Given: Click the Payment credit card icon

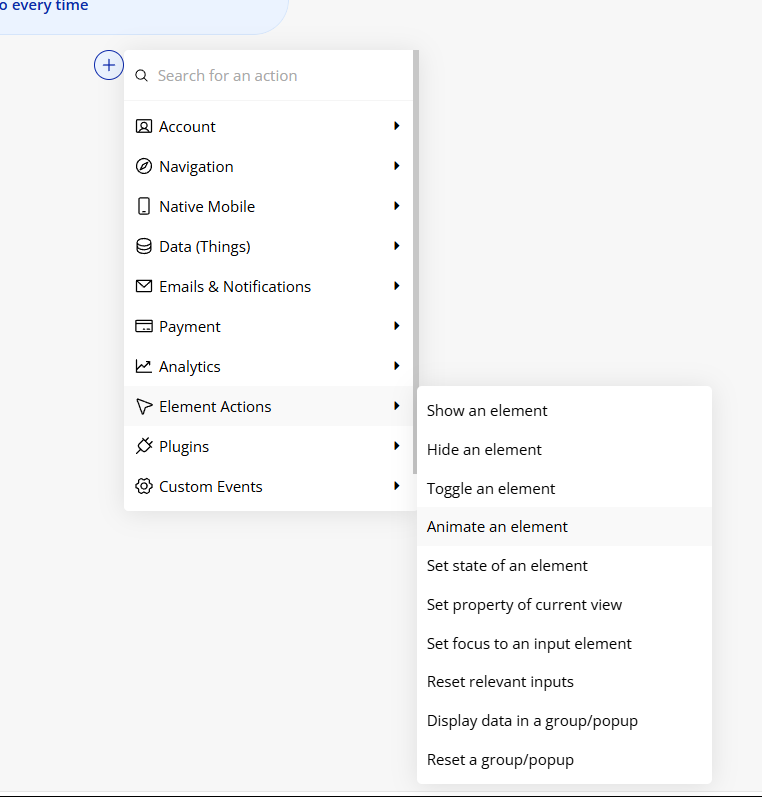Looking at the screenshot, I should click(144, 326).
